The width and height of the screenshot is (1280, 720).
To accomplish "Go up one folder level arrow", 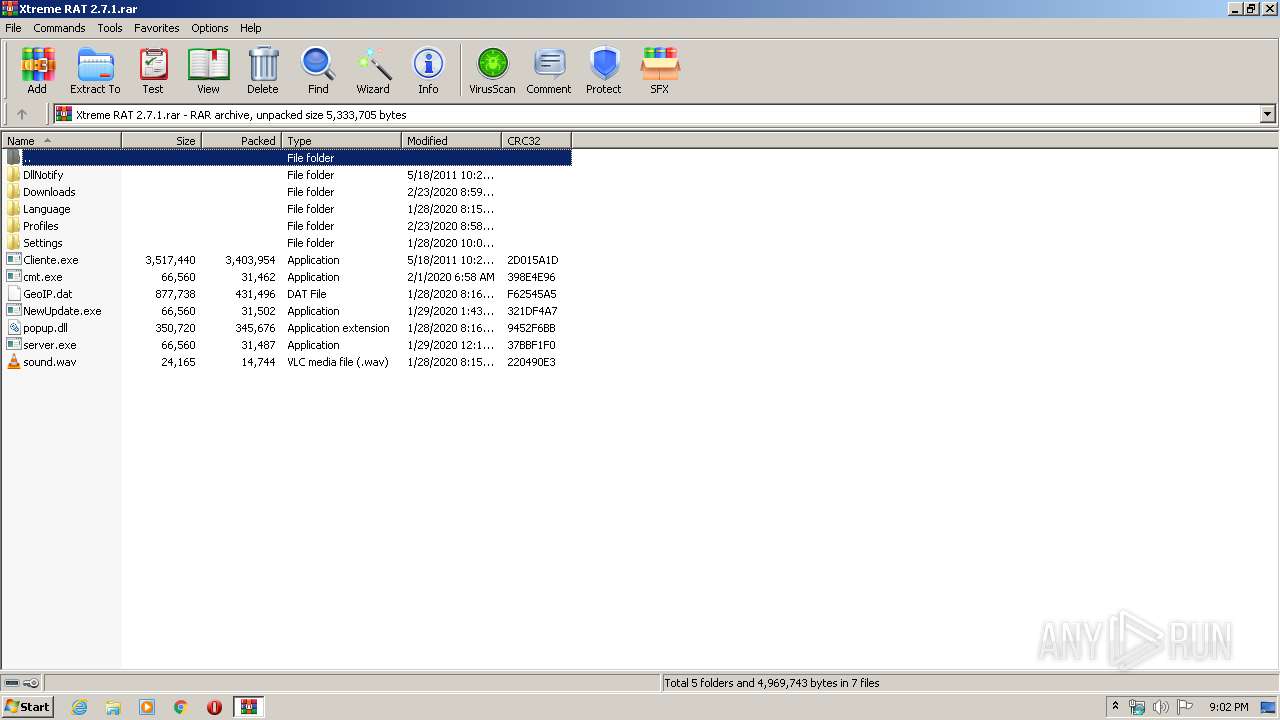I will tap(22, 114).
